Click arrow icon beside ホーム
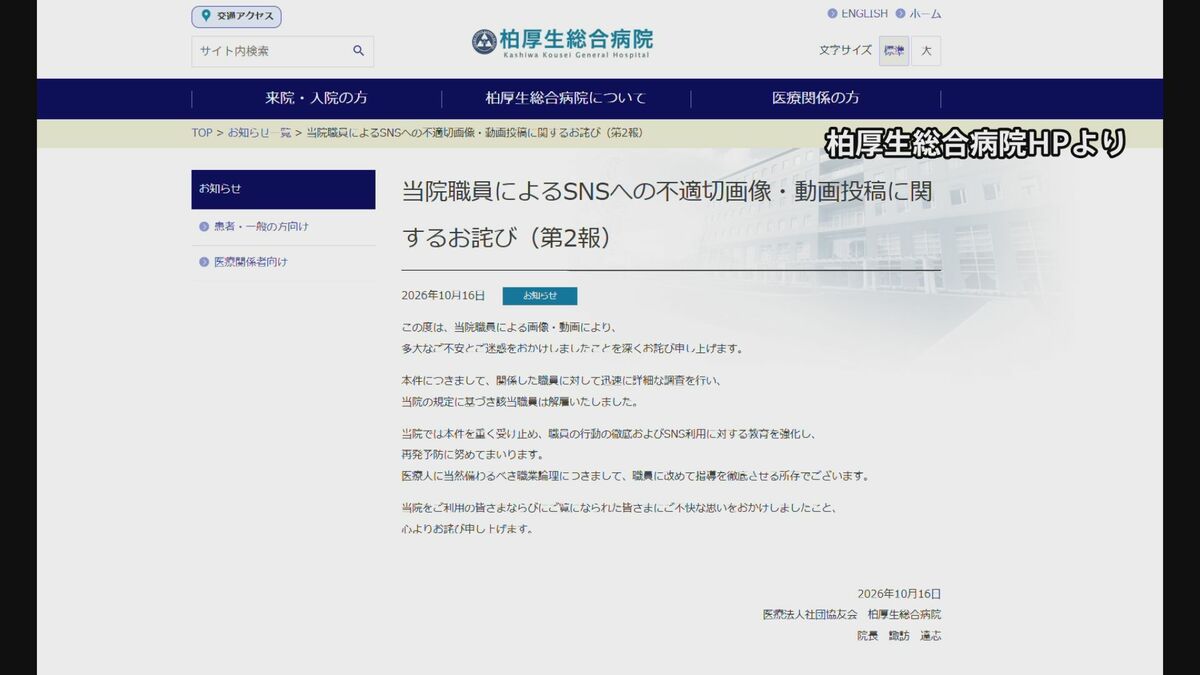The width and height of the screenshot is (1200, 675). [x=900, y=14]
